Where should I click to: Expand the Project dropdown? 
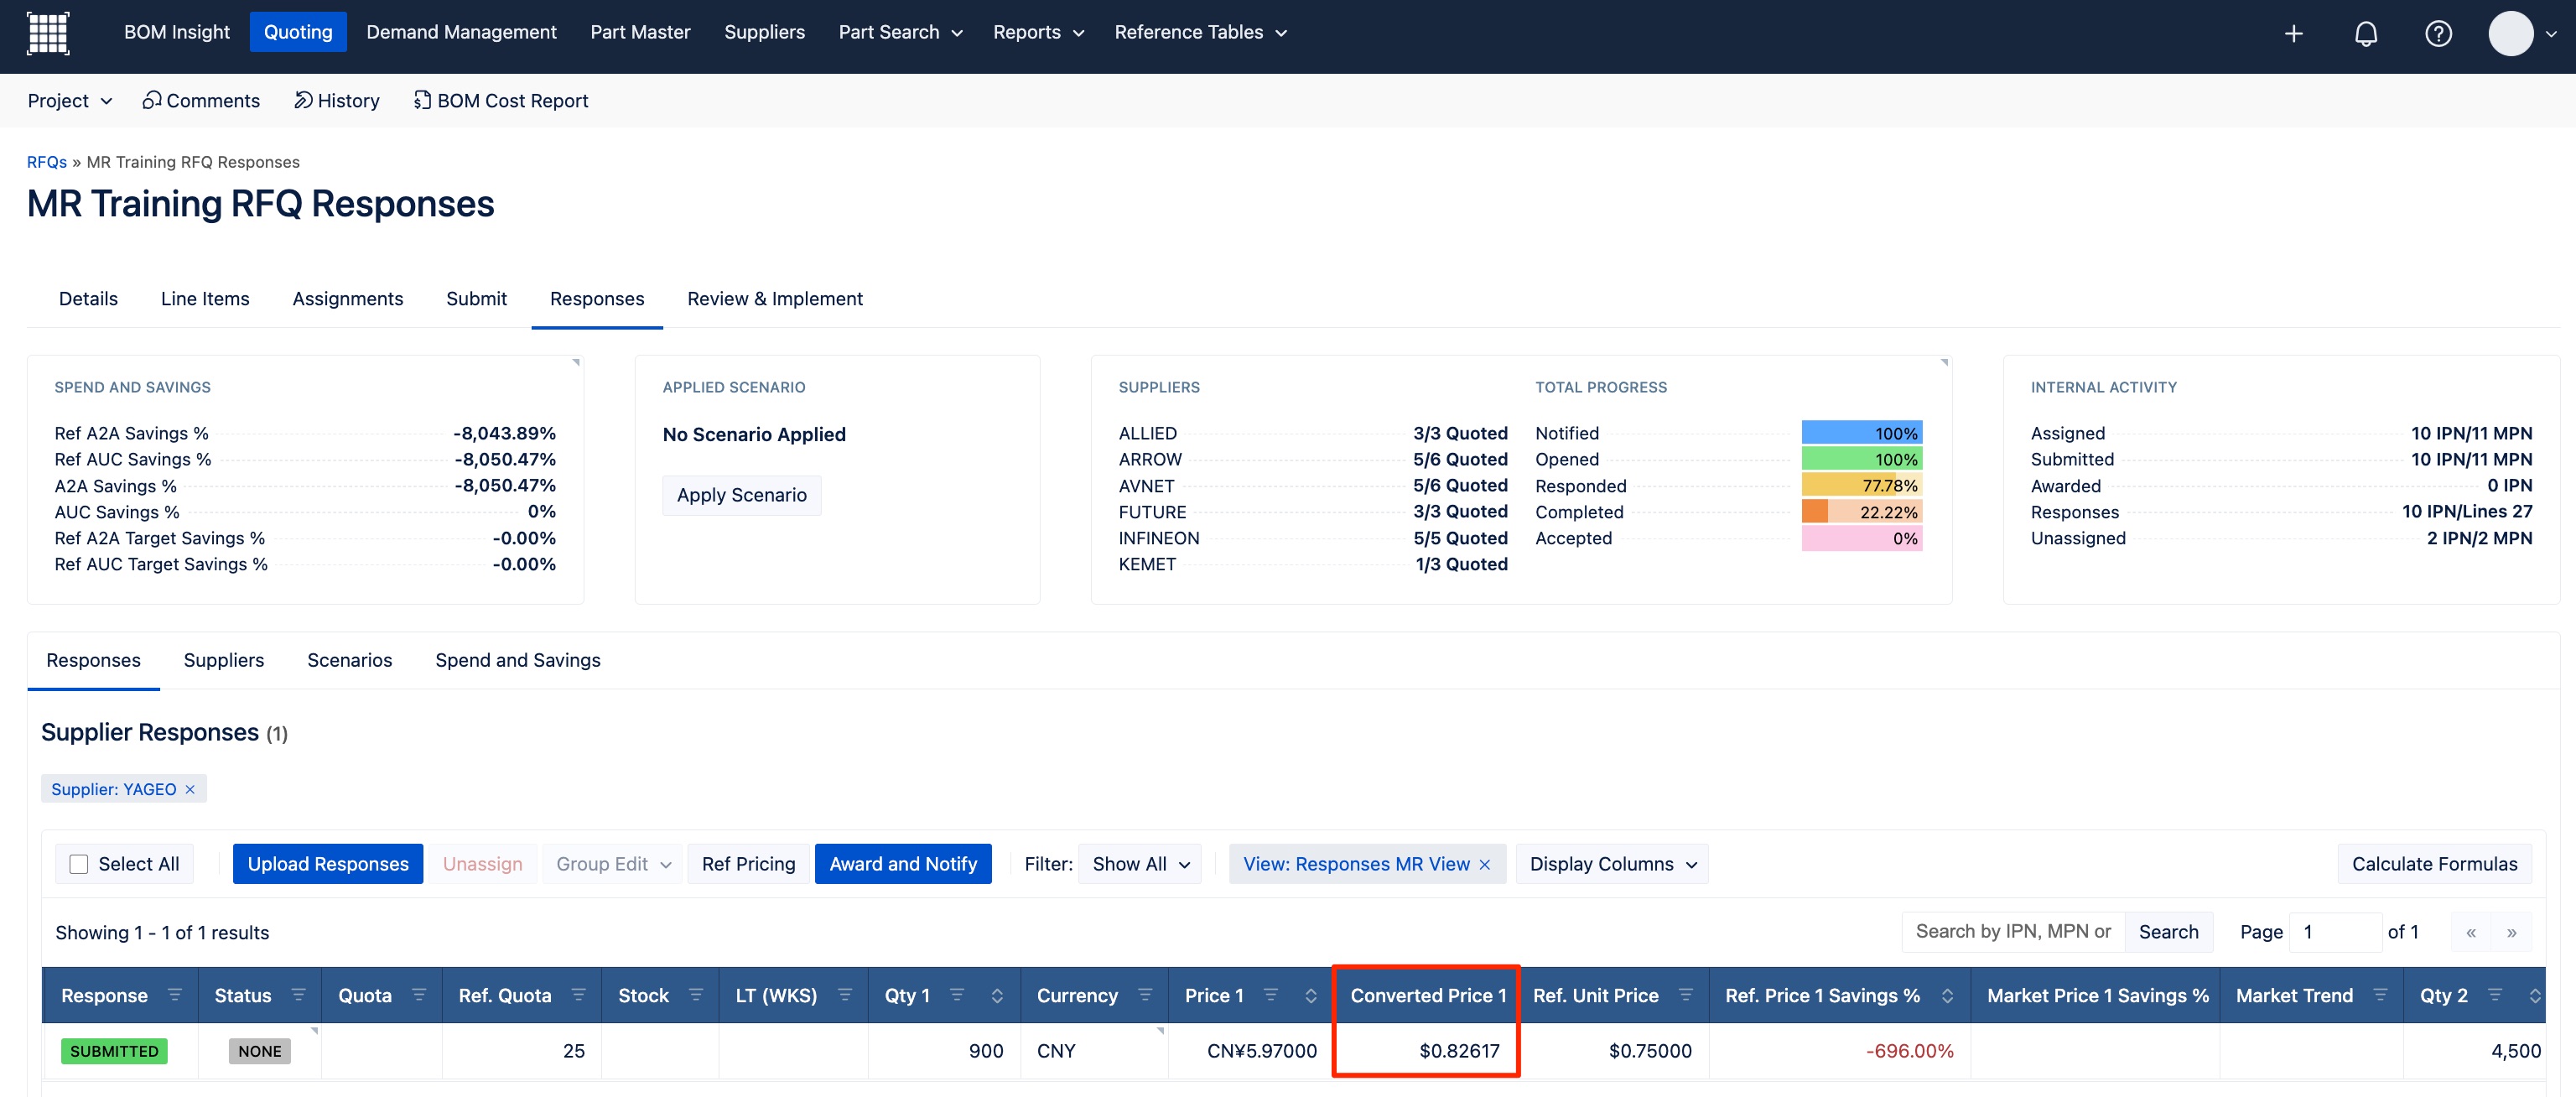[x=69, y=100]
